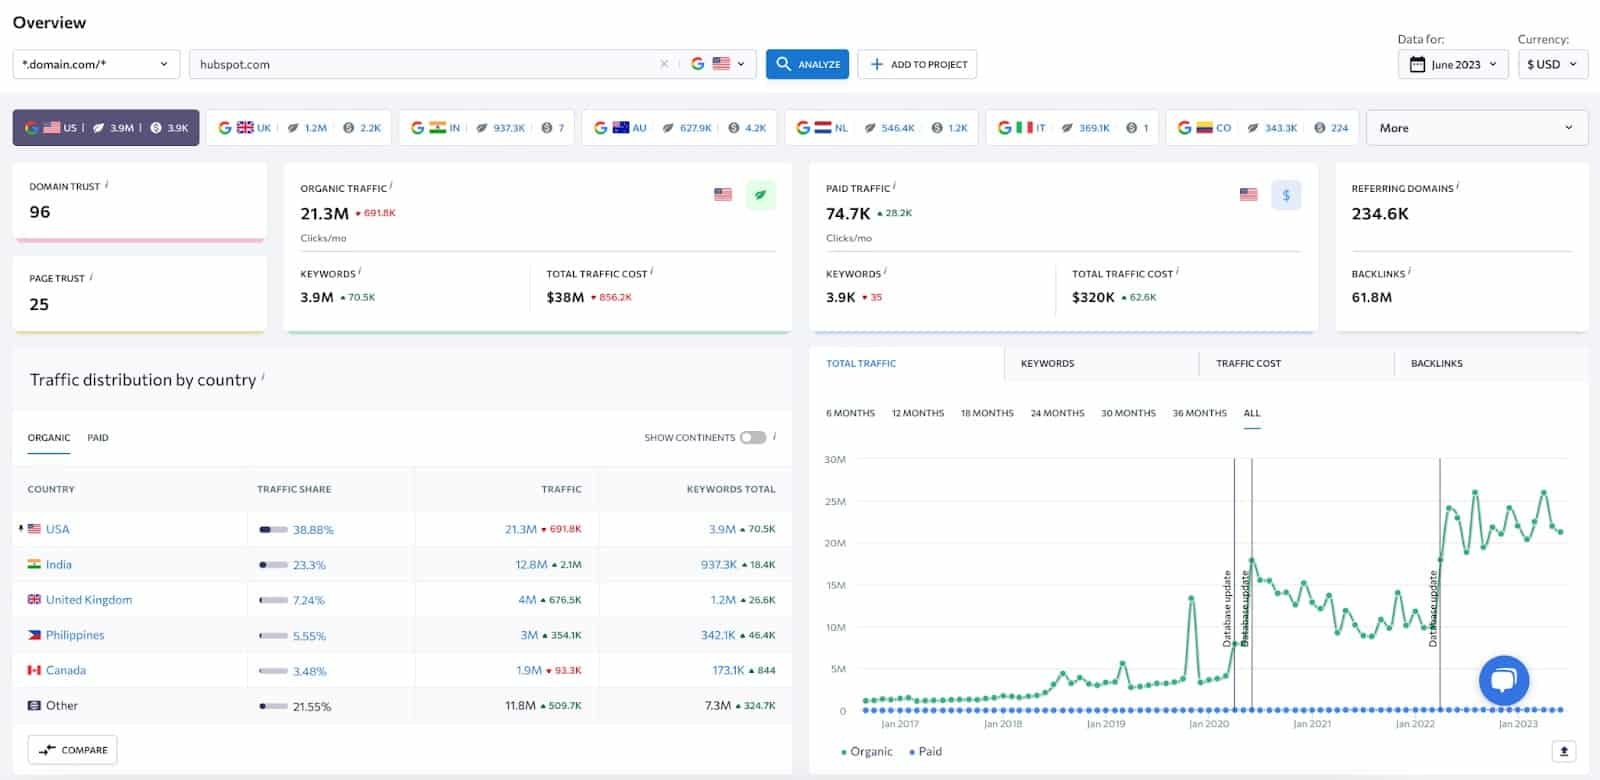Image resolution: width=1600 pixels, height=780 pixels.
Task: Select the AU database tab
Action: click(680, 128)
